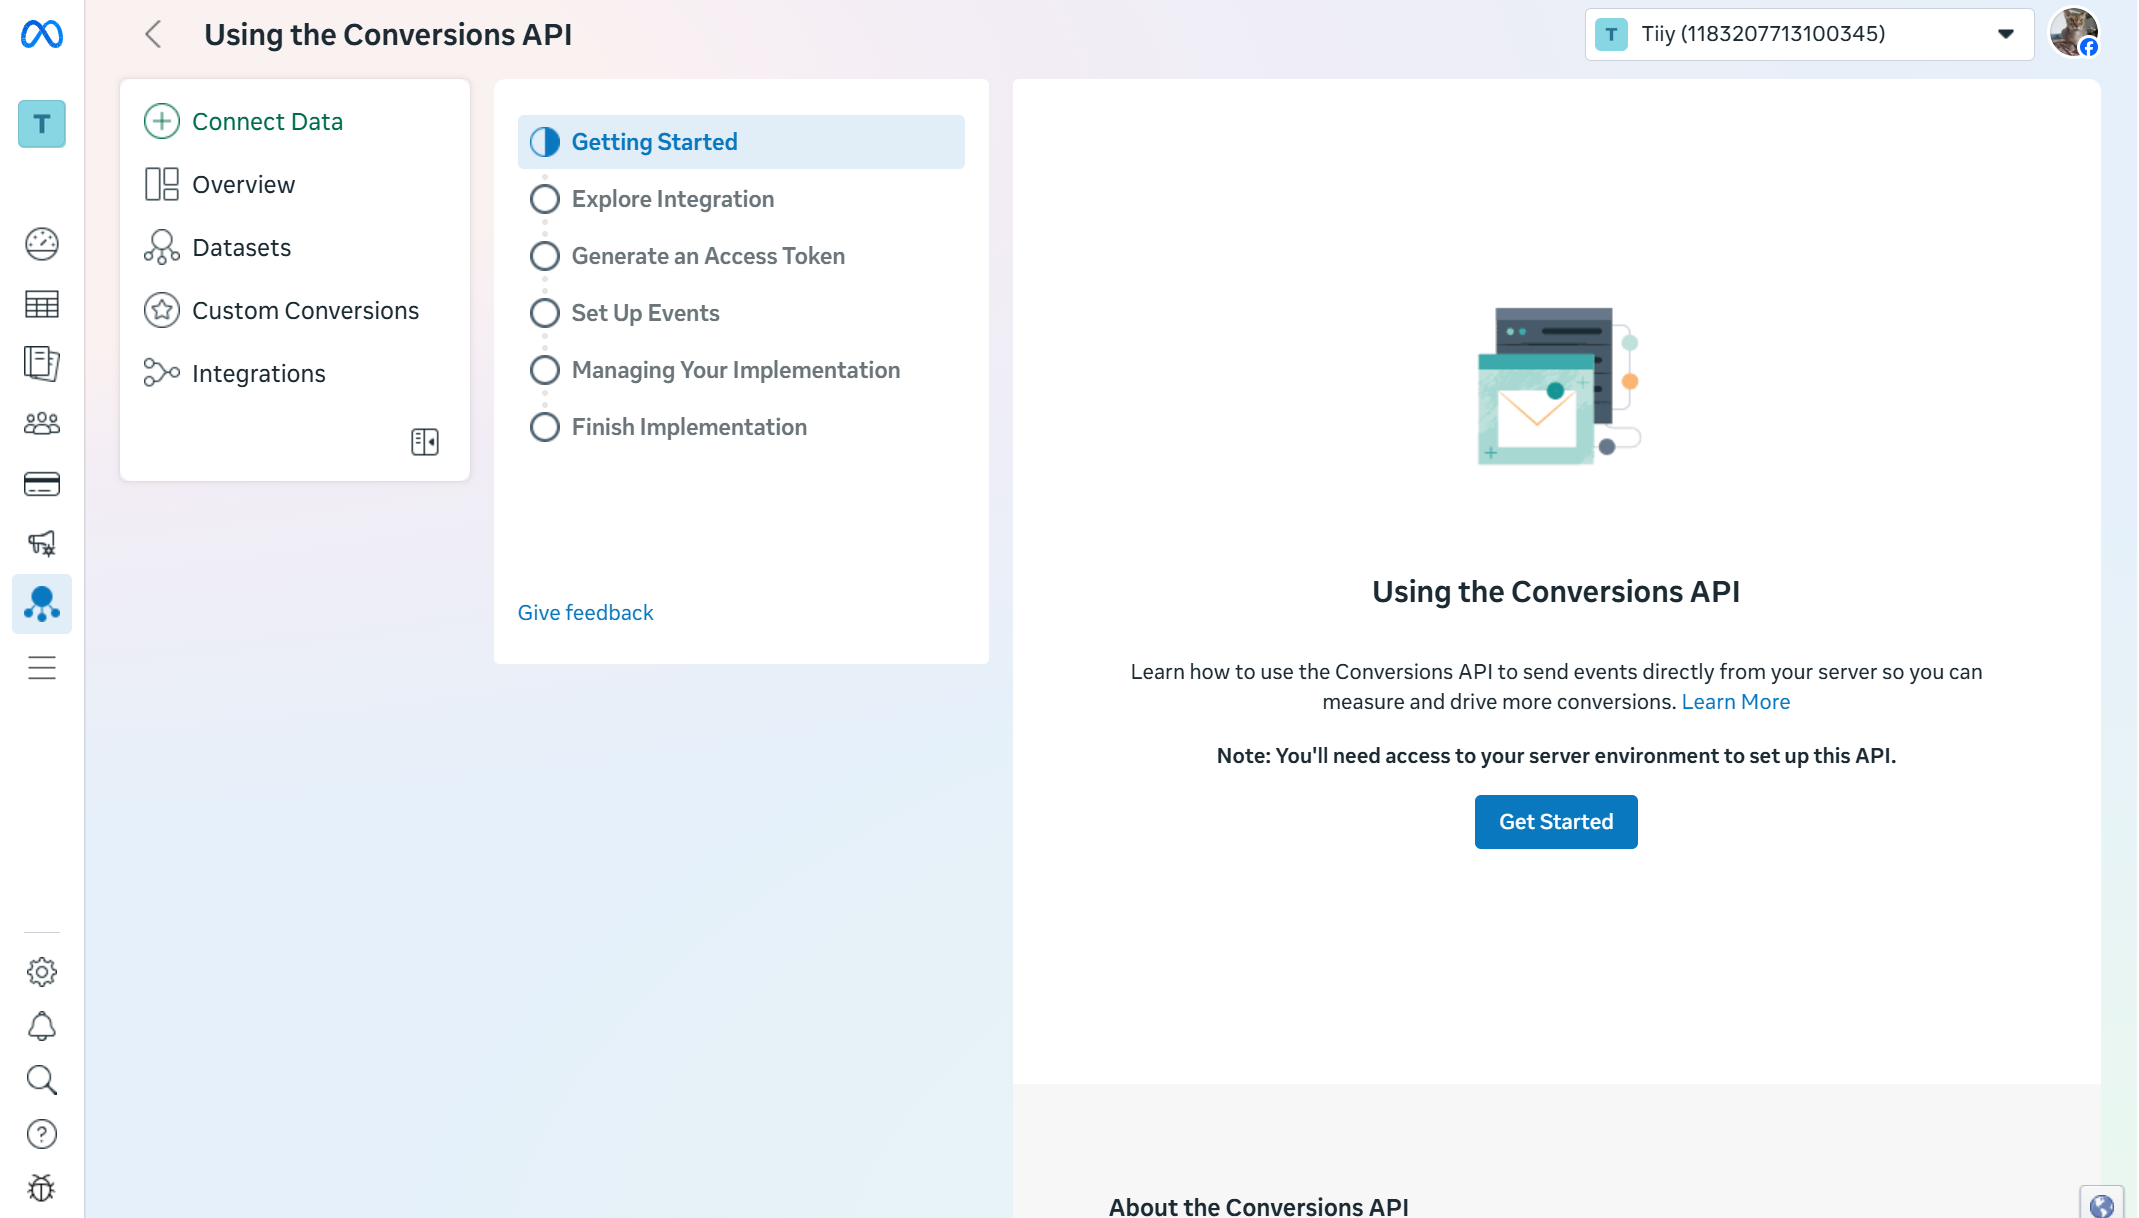The image size is (2139, 1218).
Task: Open Custom Conversions menu item
Action: pyautogui.click(x=305, y=311)
